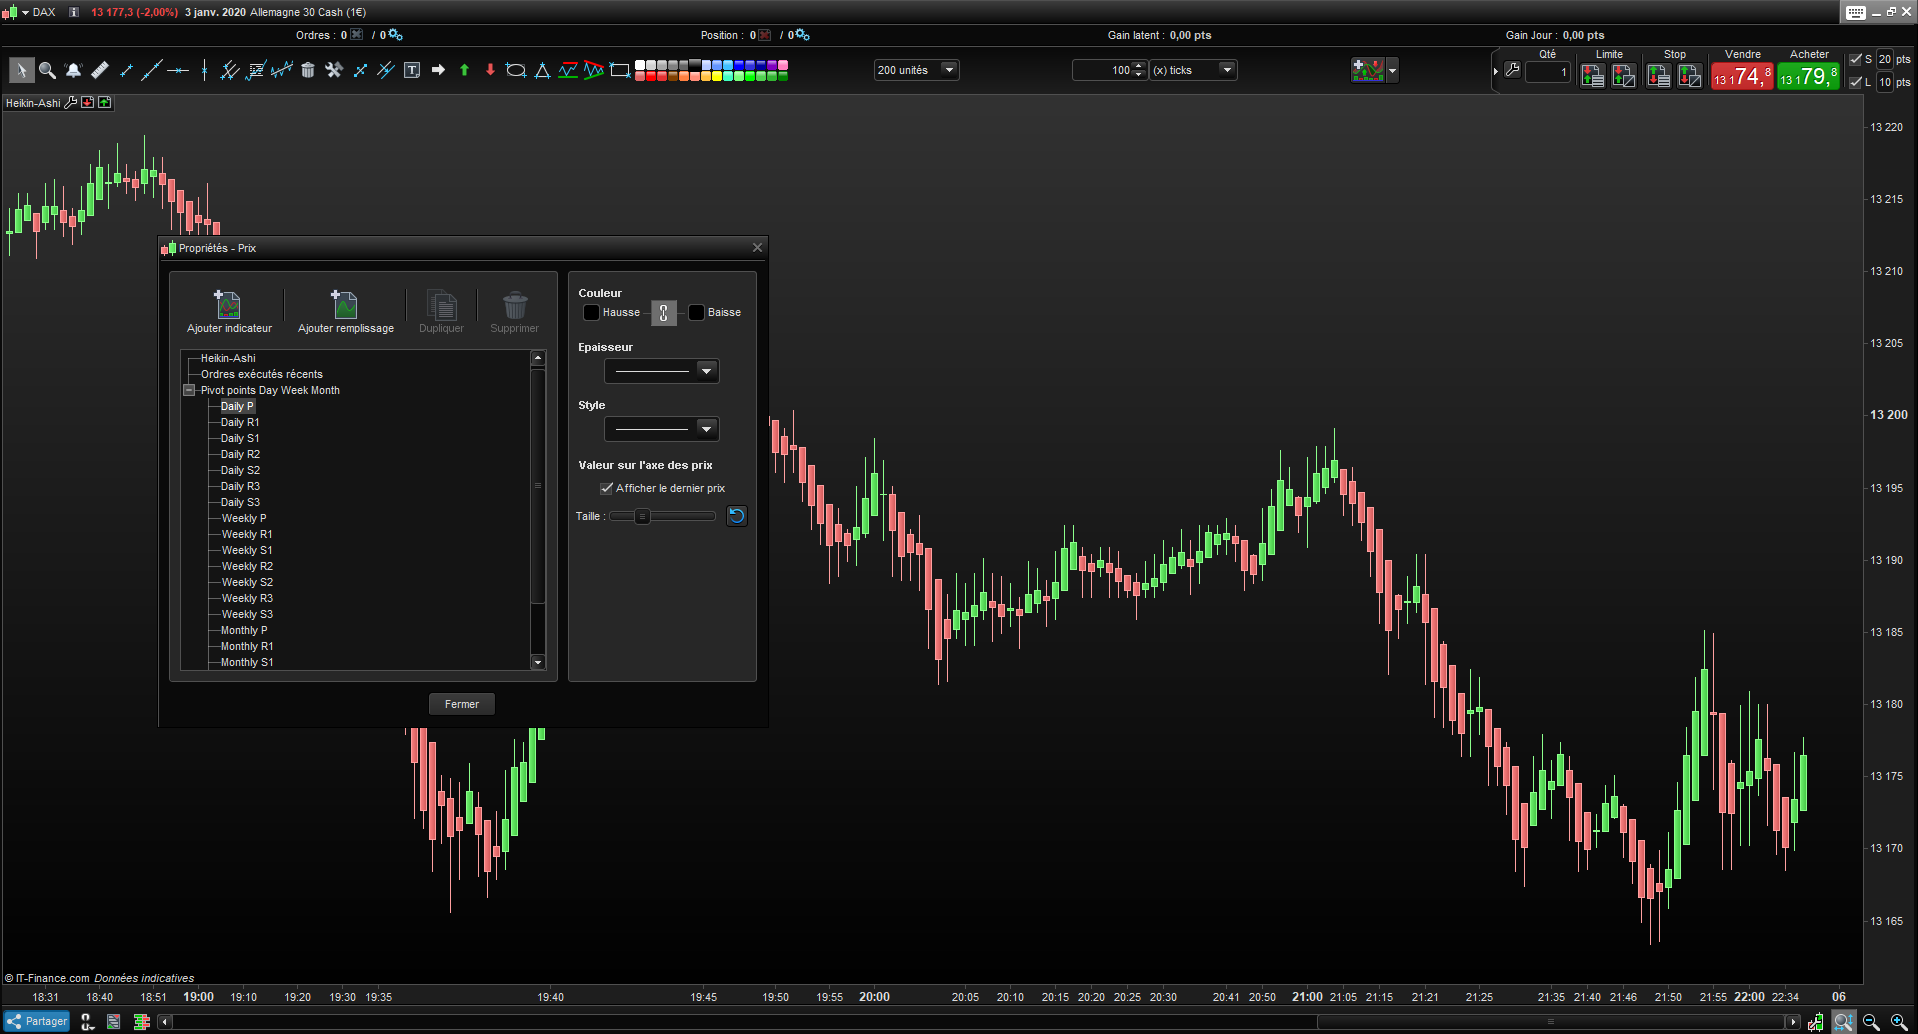Open the alert bell tool
The height and width of the screenshot is (1034, 1918).
[x=73, y=70]
